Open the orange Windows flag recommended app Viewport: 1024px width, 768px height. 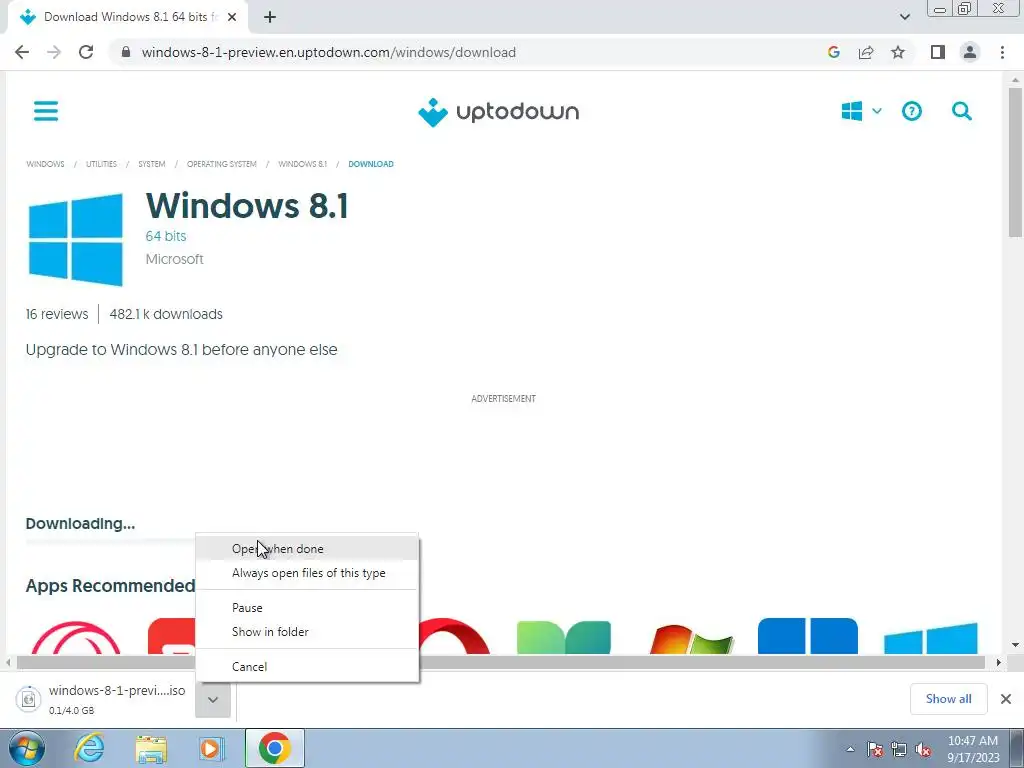(x=691, y=638)
